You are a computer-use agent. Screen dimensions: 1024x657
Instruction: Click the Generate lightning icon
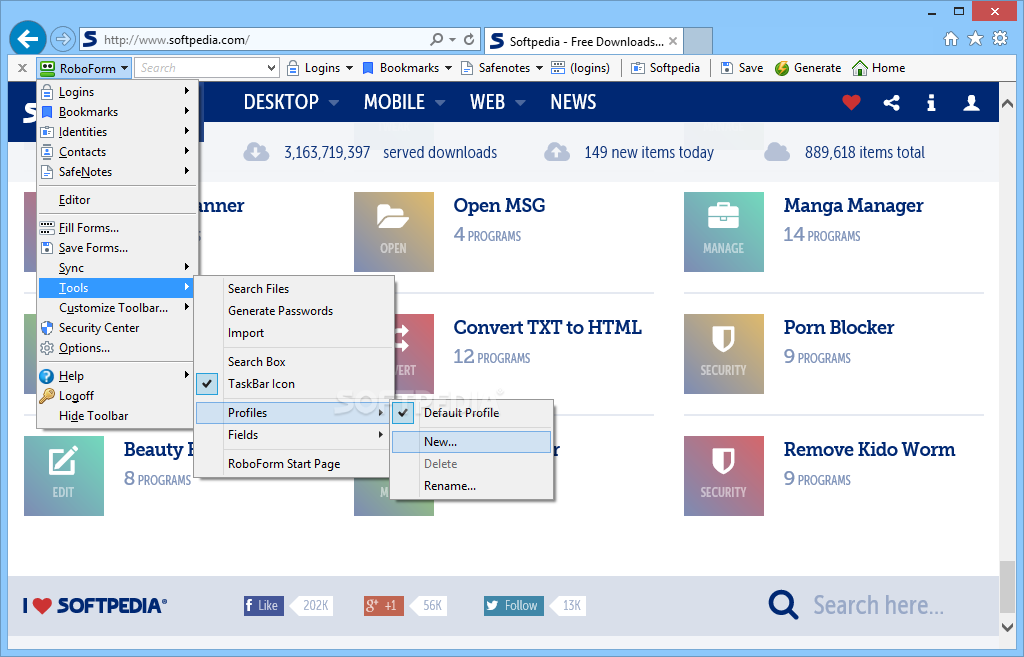[x=808, y=68]
